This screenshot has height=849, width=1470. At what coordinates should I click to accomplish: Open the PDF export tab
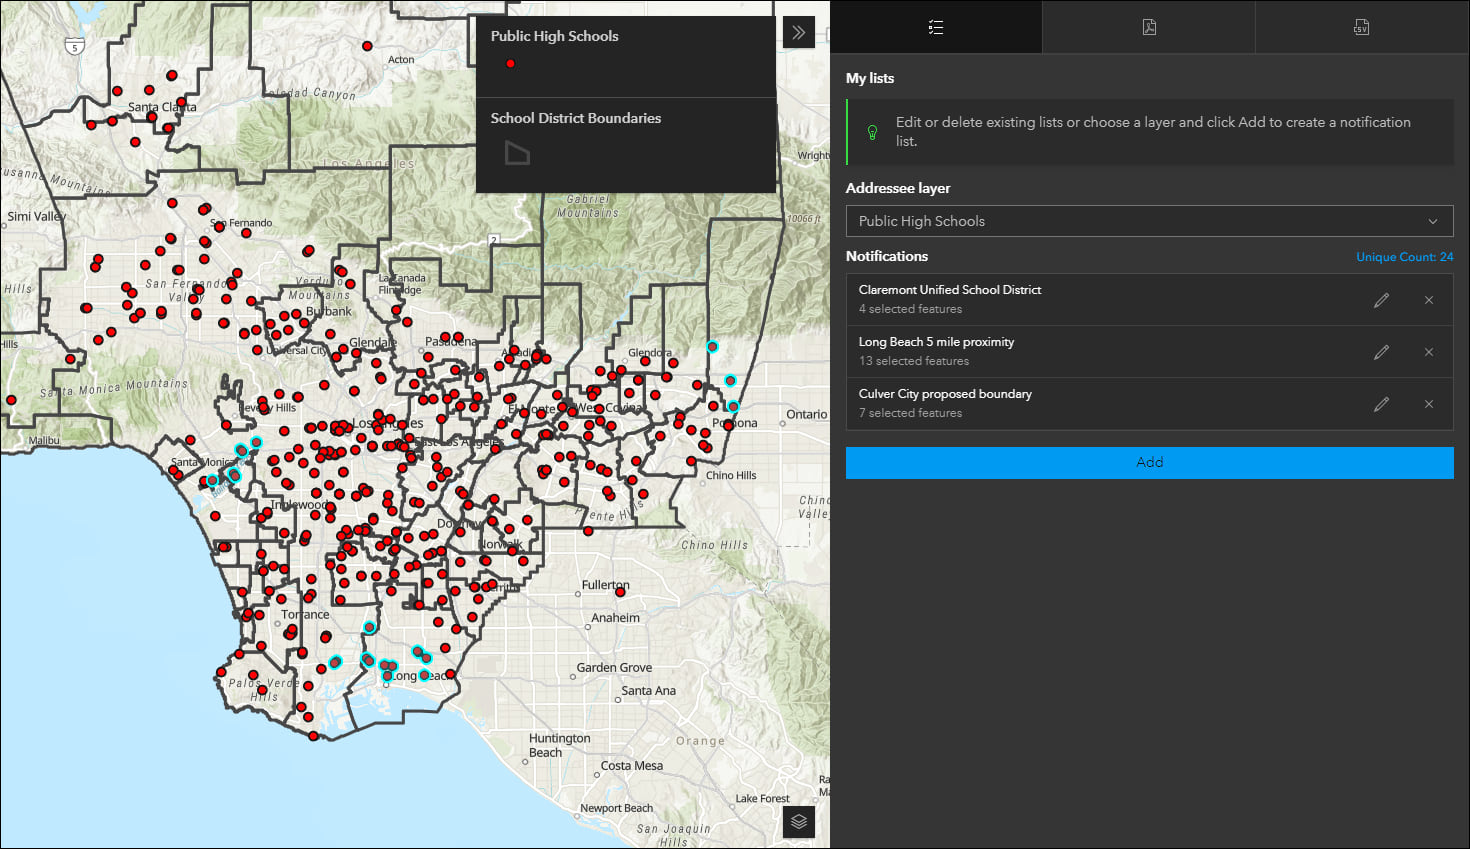(1149, 28)
